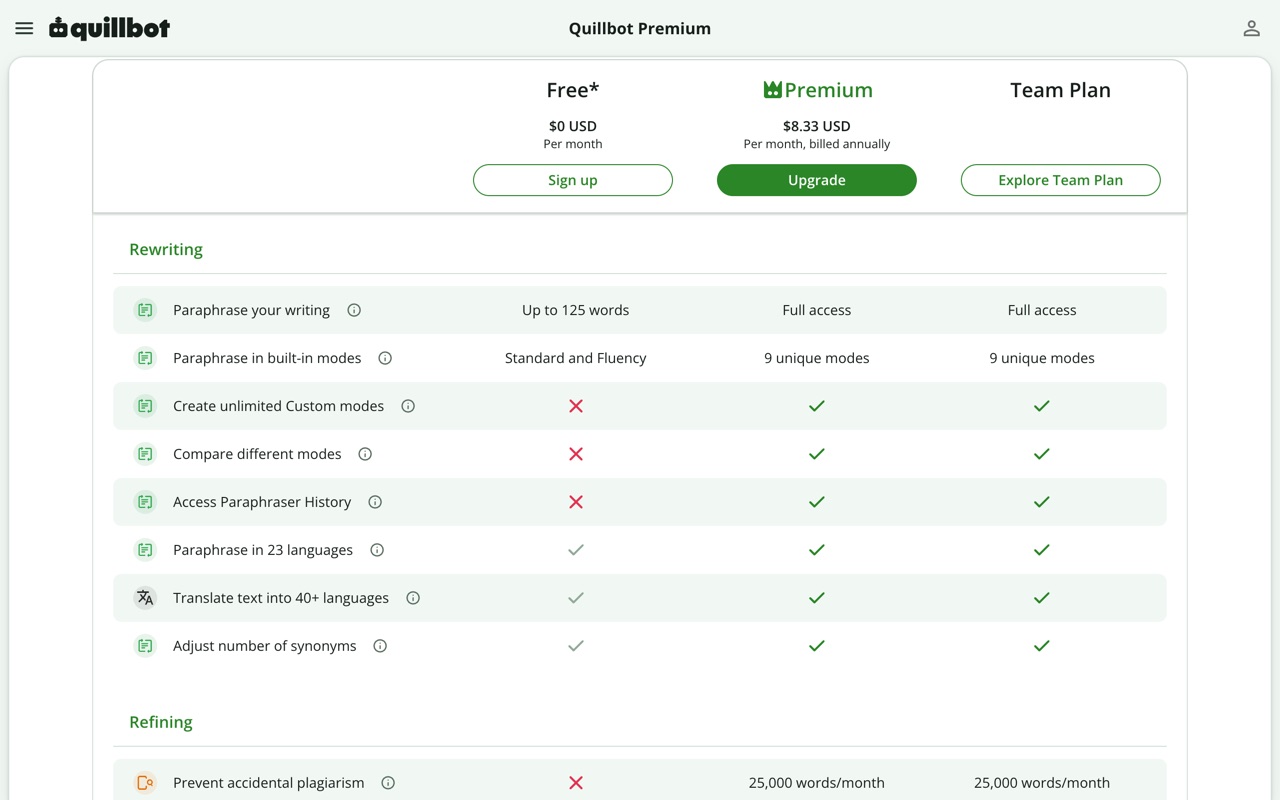Screen dimensions: 1280x800
Task: Click the plagiarism checker icon in the Refining section
Action: pyautogui.click(x=145, y=783)
